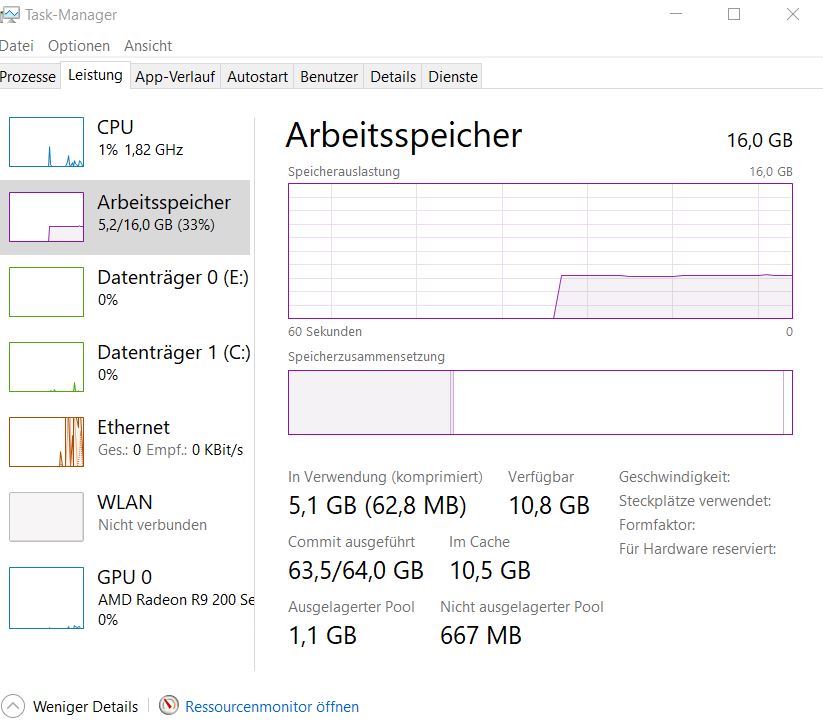
Task: Open the Ansicht menu
Action: [x=148, y=46]
